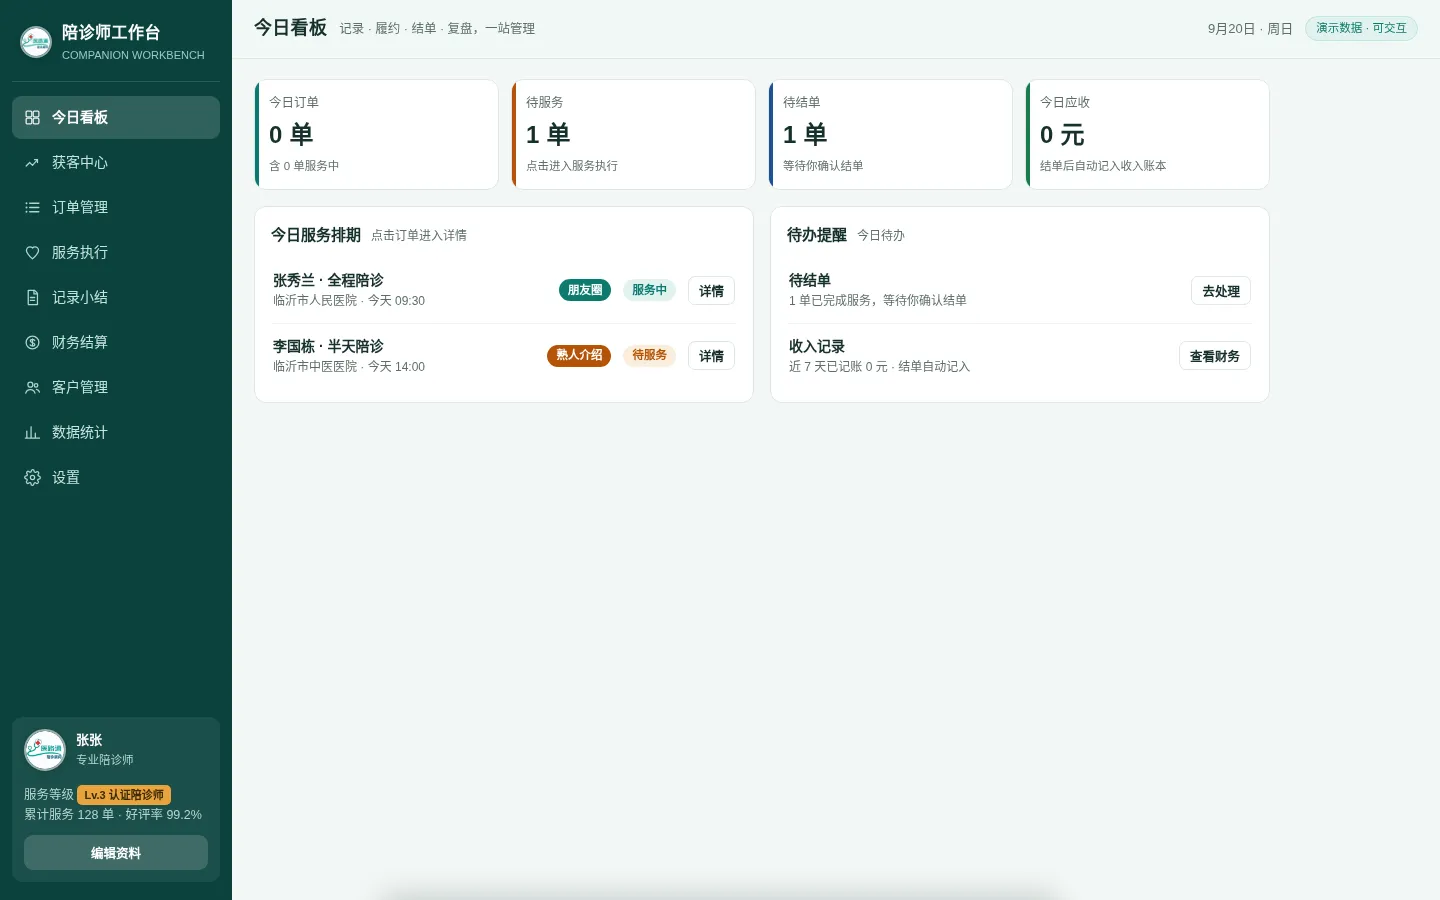The image size is (1440, 900).
Task: Click the 数据统计 bar chart icon
Action: [x=32, y=433]
